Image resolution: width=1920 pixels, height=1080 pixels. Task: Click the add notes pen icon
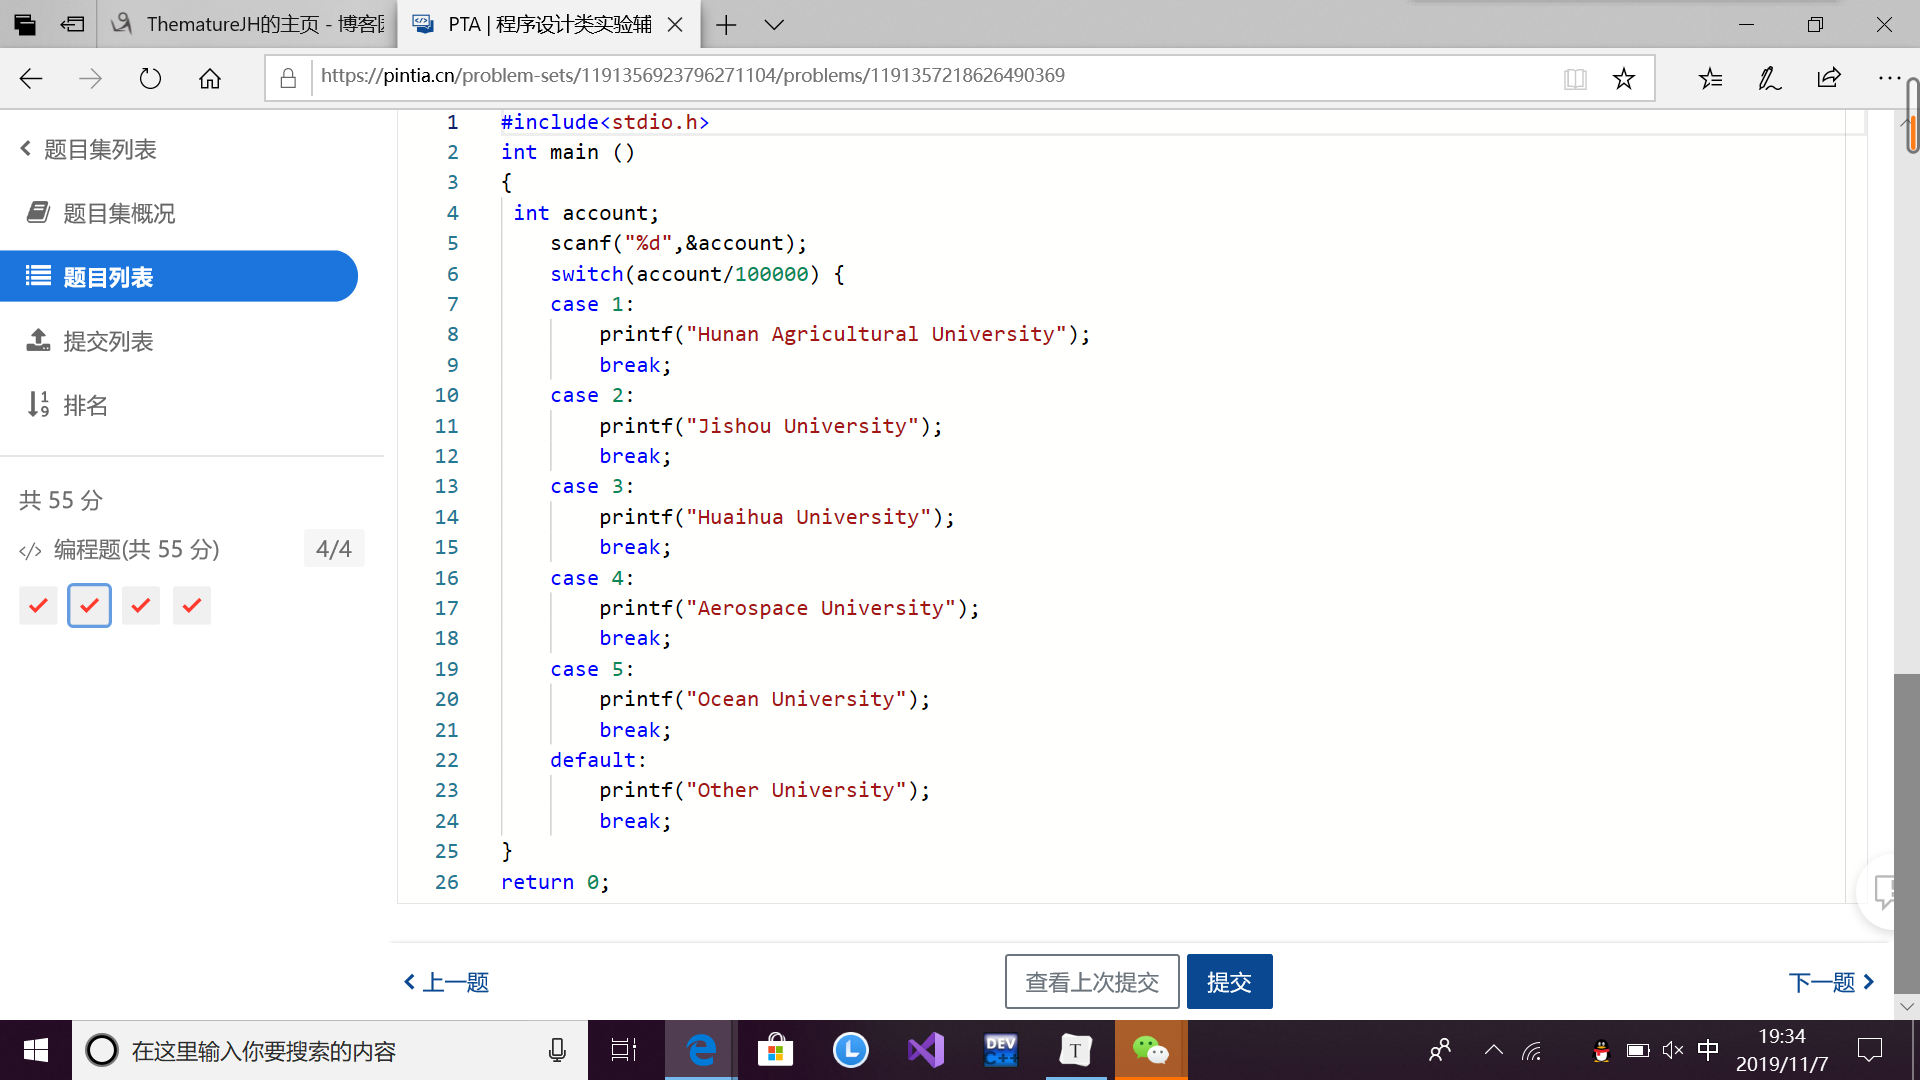[x=1769, y=79]
